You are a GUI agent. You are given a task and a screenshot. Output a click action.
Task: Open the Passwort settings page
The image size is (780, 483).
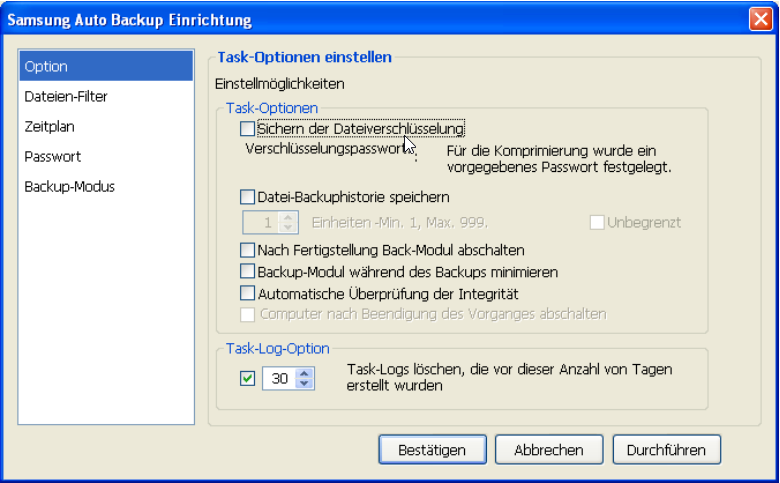pos(106,156)
